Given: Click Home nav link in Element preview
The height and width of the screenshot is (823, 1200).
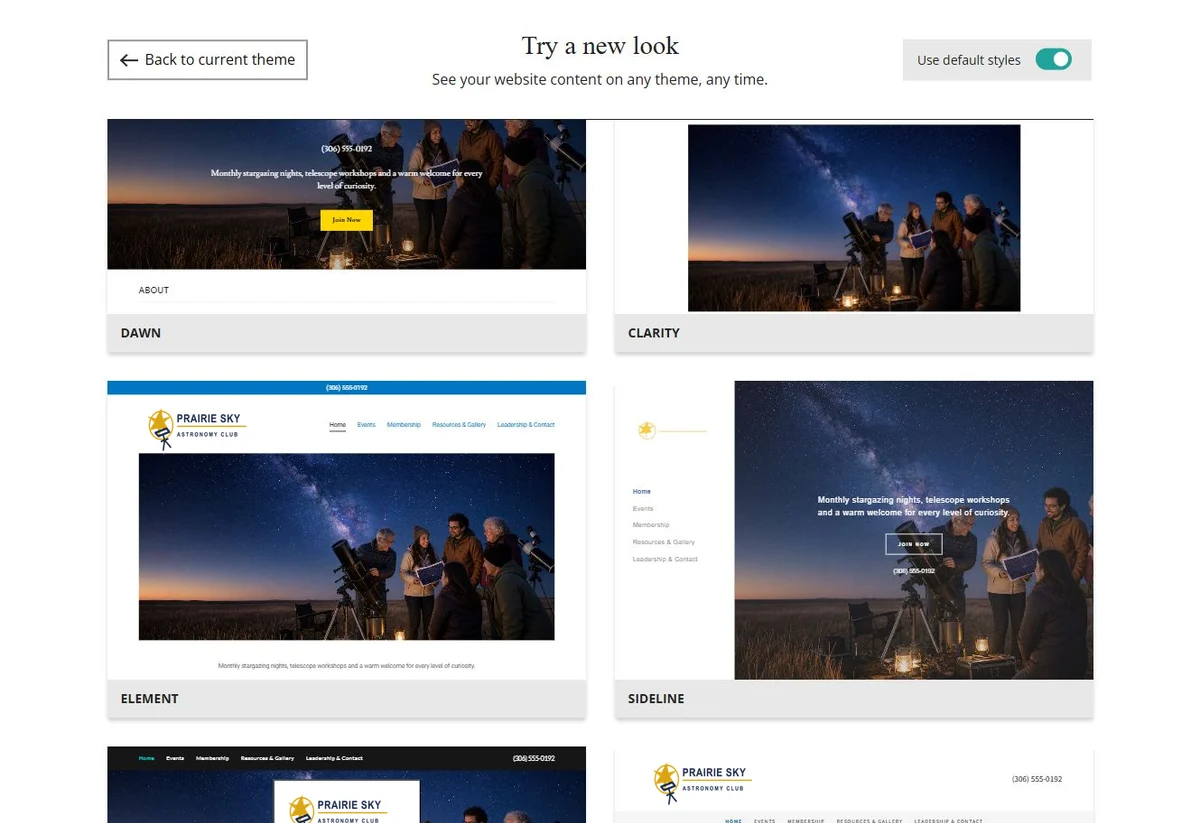Looking at the screenshot, I should click(338, 425).
